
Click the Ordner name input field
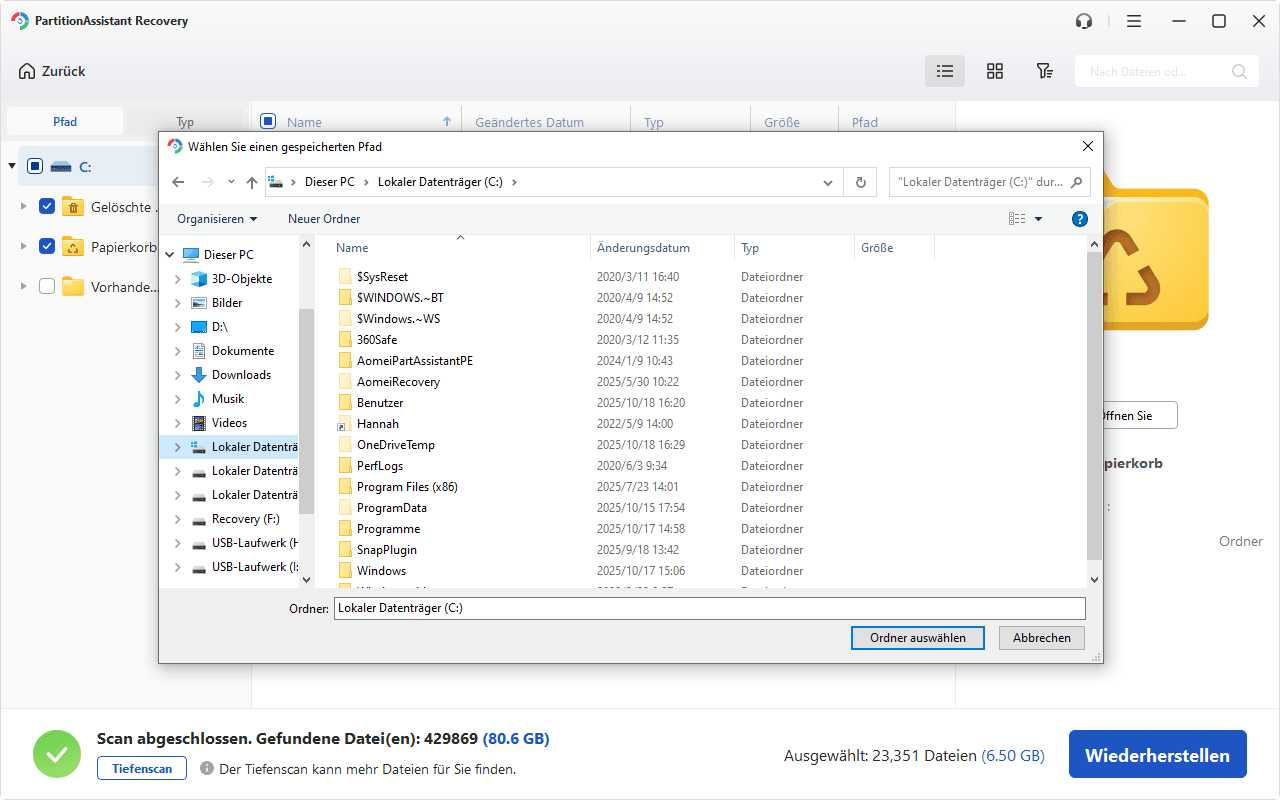[709, 608]
